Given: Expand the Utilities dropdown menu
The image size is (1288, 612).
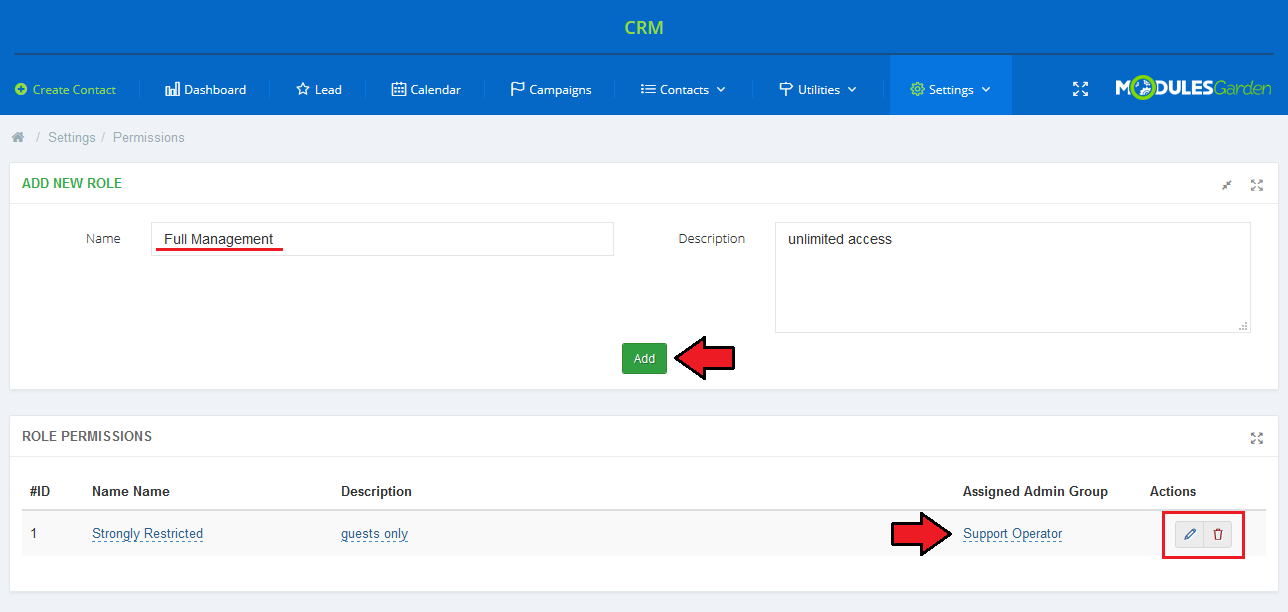Looking at the screenshot, I should tap(818, 90).
